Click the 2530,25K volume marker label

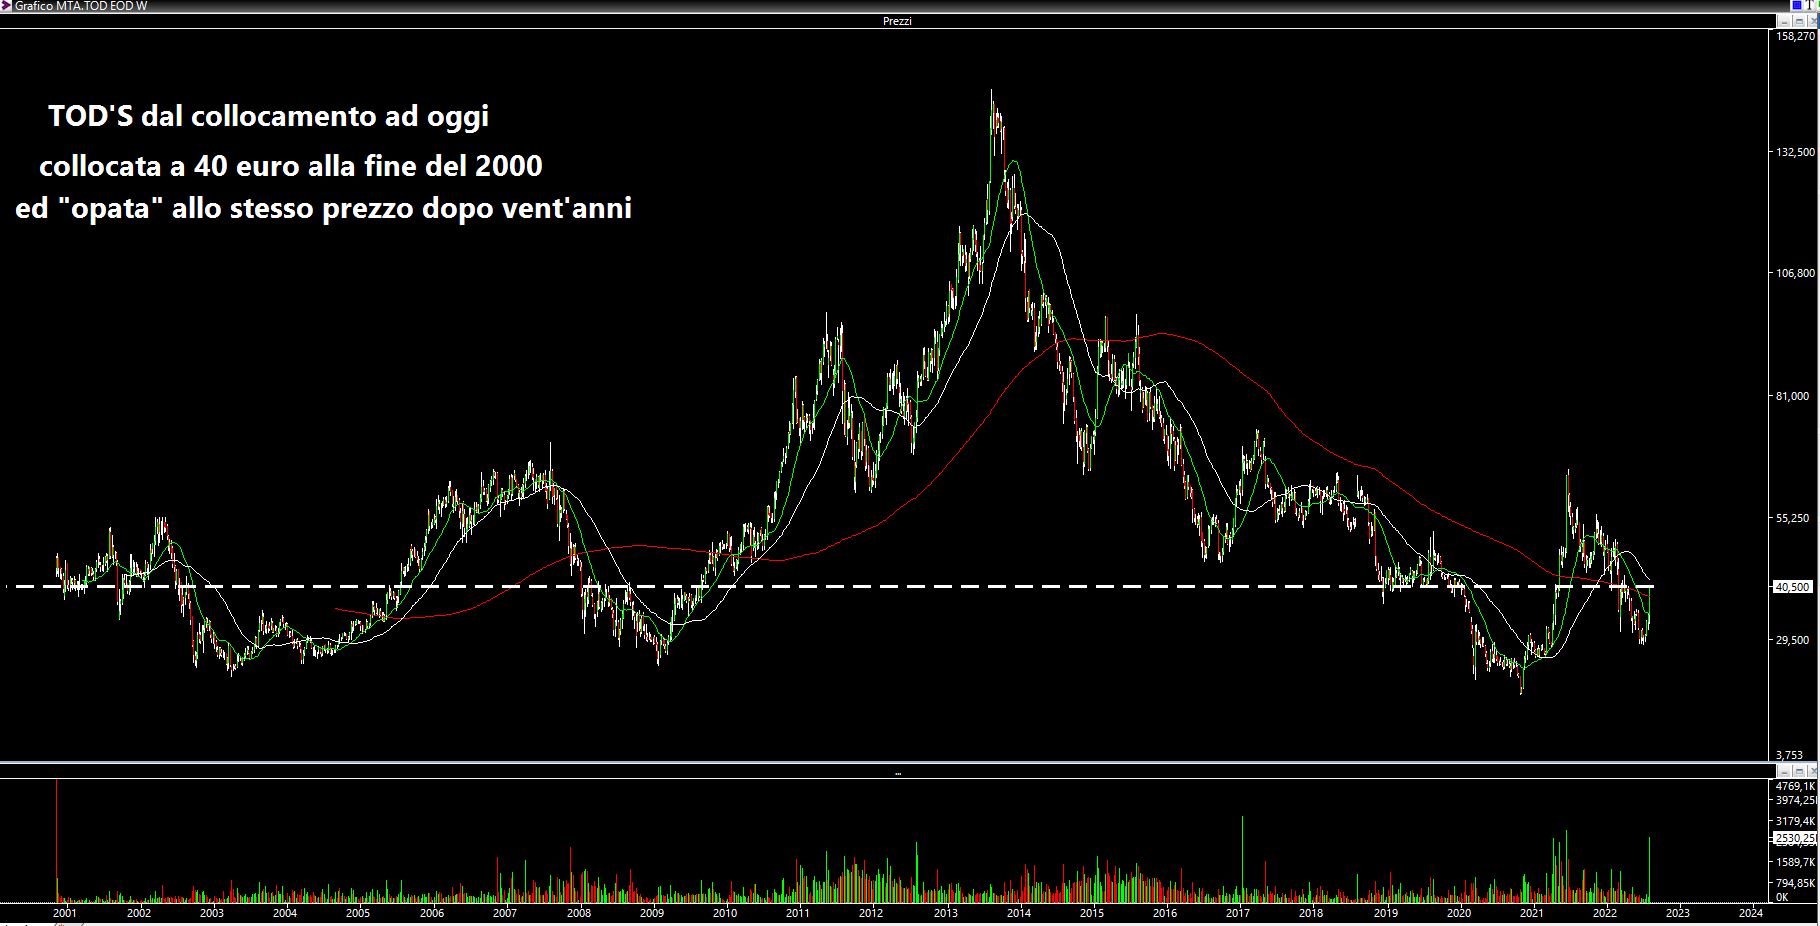tap(1795, 838)
